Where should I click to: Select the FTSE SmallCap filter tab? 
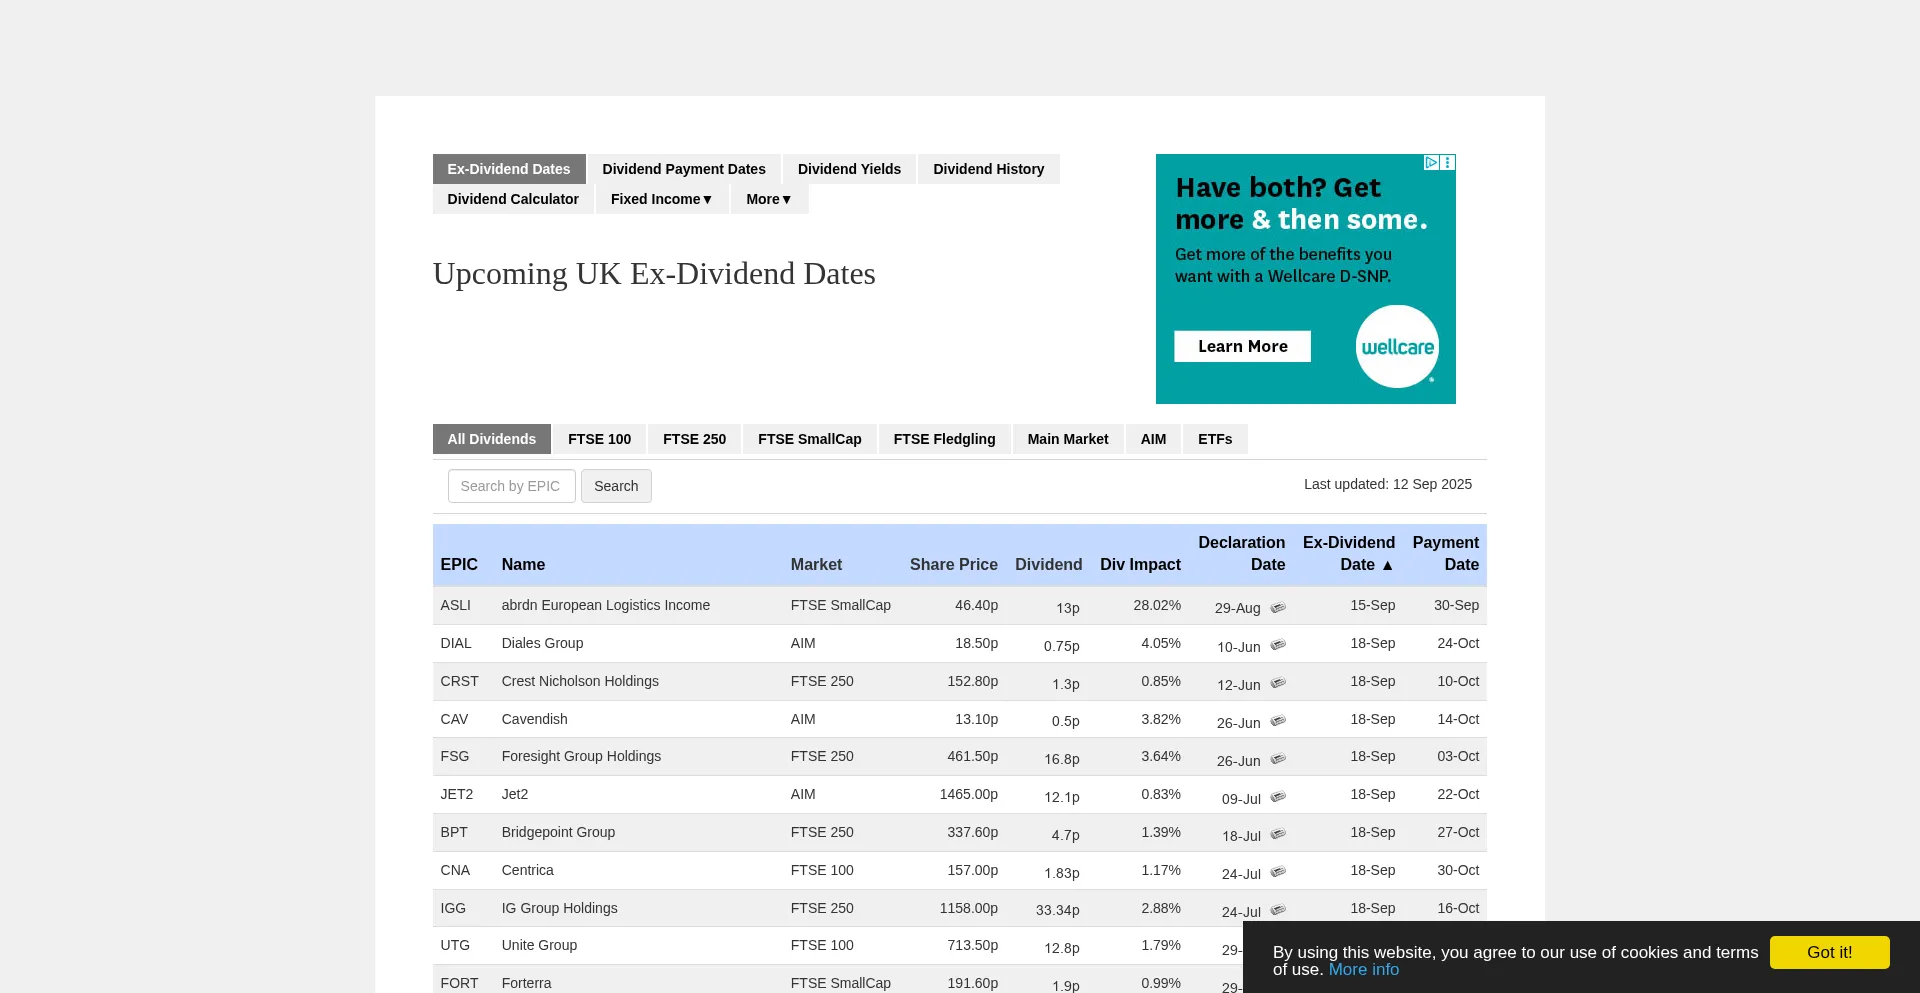pos(810,439)
